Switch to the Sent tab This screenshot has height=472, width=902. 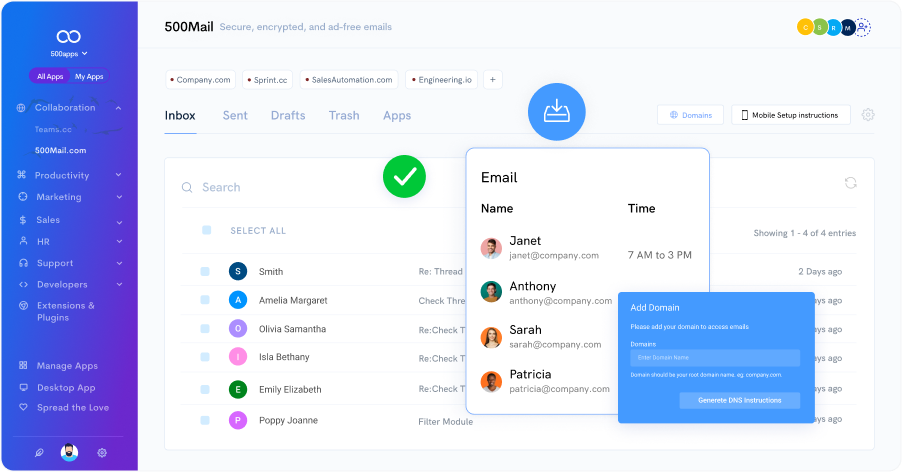pyautogui.click(x=235, y=115)
